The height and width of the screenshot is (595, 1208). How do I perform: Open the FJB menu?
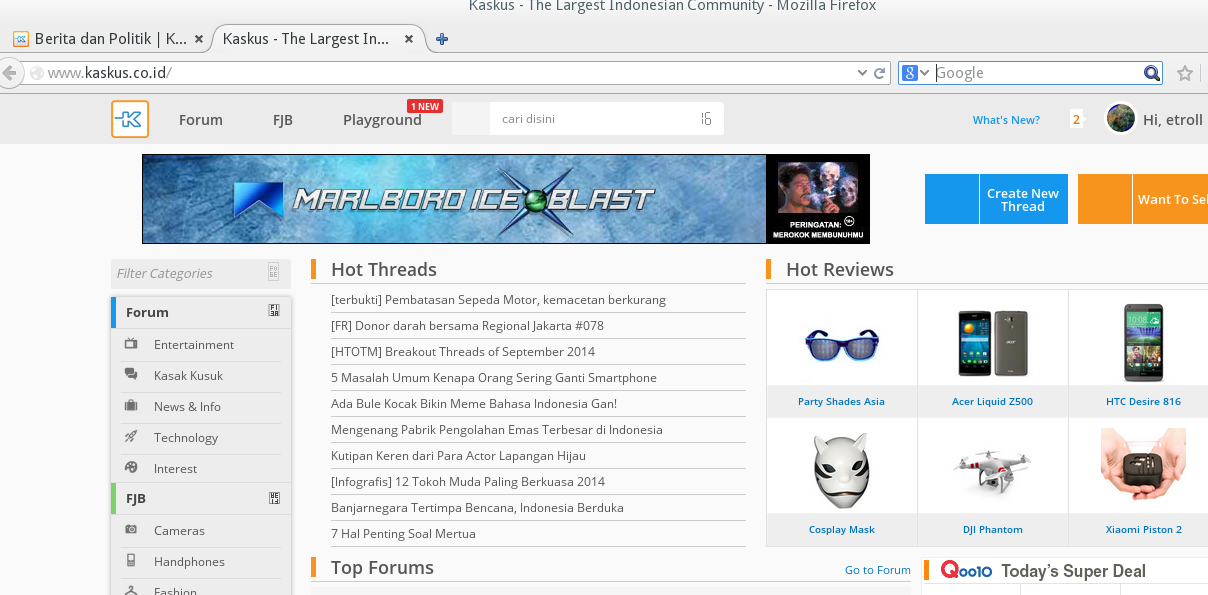click(283, 120)
